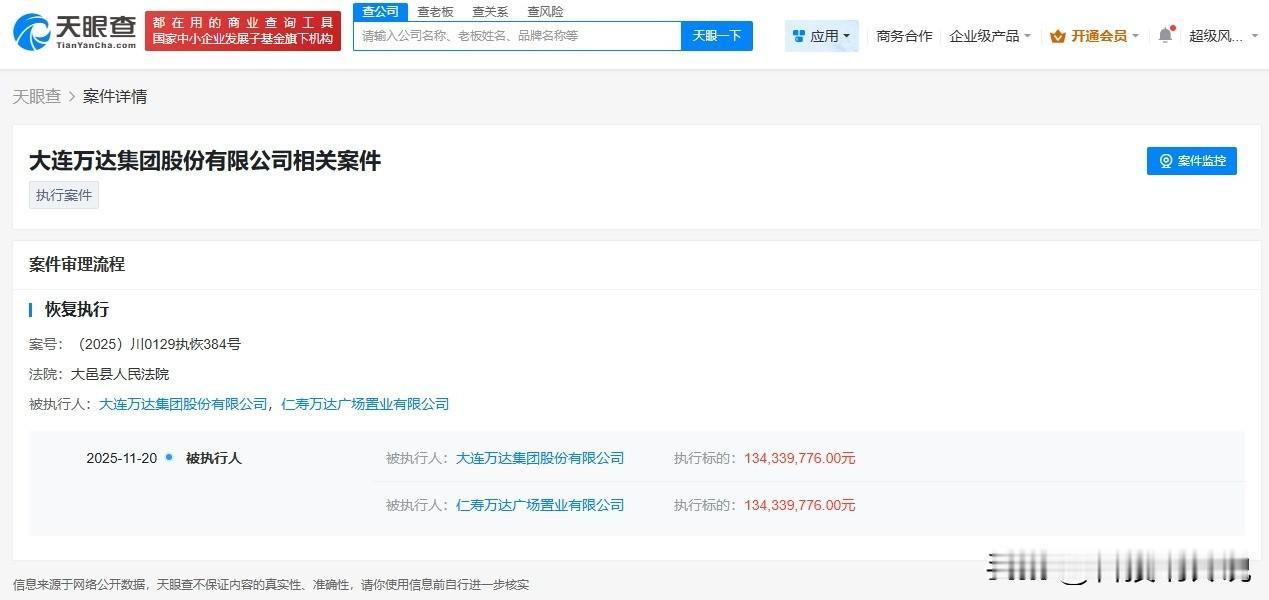This screenshot has height=600, width=1269.
Task: Click the 2025-11-20 timeline marker dot
Action: tap(169, 457)
